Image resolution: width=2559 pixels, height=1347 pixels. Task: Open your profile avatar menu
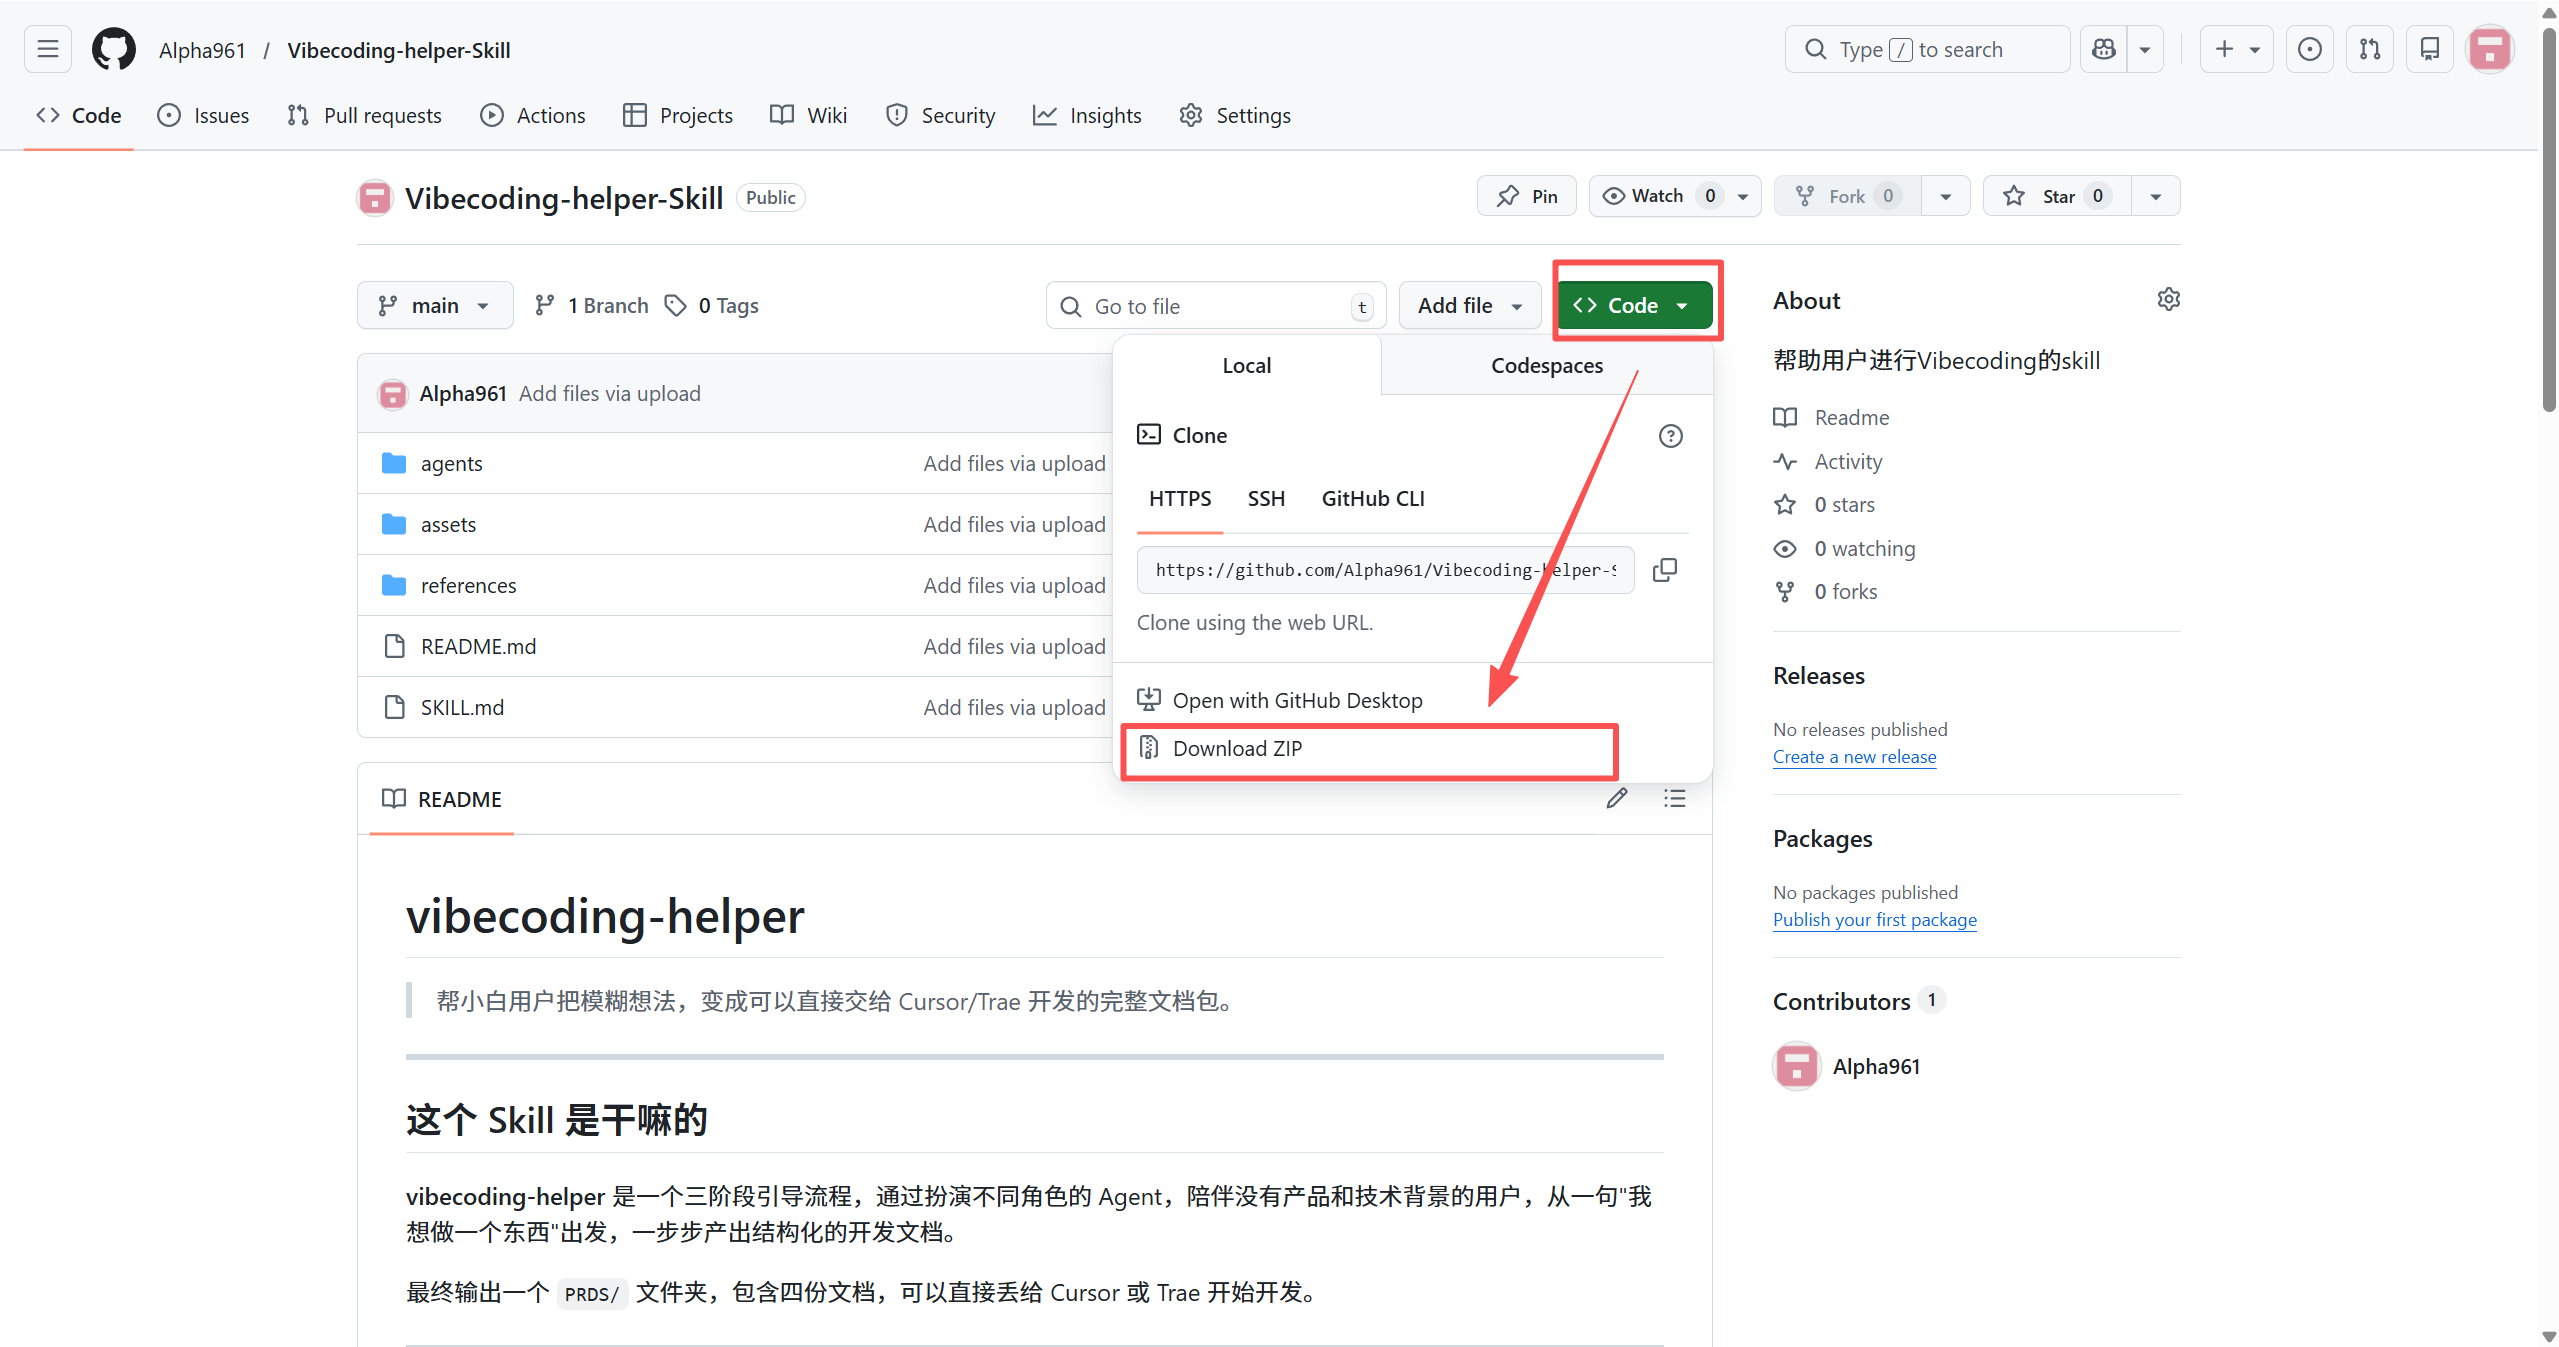point(2489,49)
